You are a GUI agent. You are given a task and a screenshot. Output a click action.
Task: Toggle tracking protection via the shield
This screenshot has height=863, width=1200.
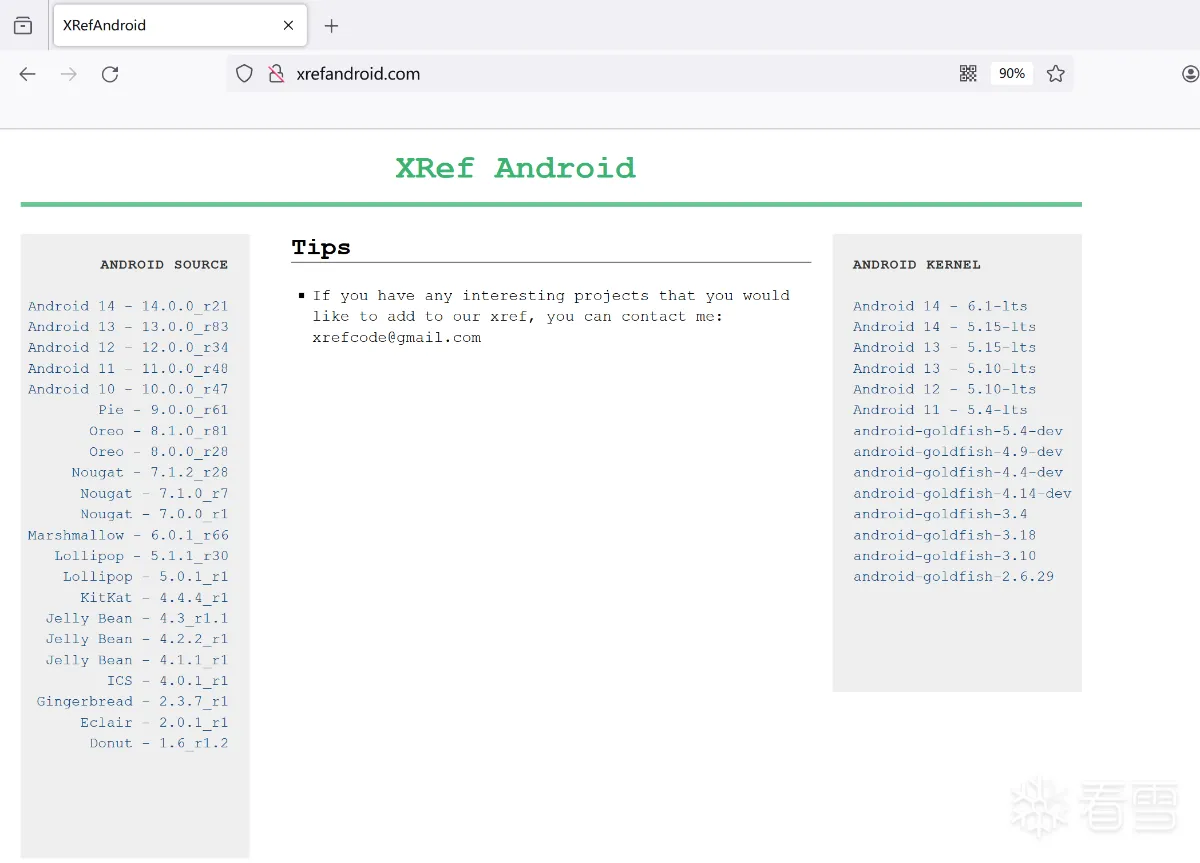[243, 73]
